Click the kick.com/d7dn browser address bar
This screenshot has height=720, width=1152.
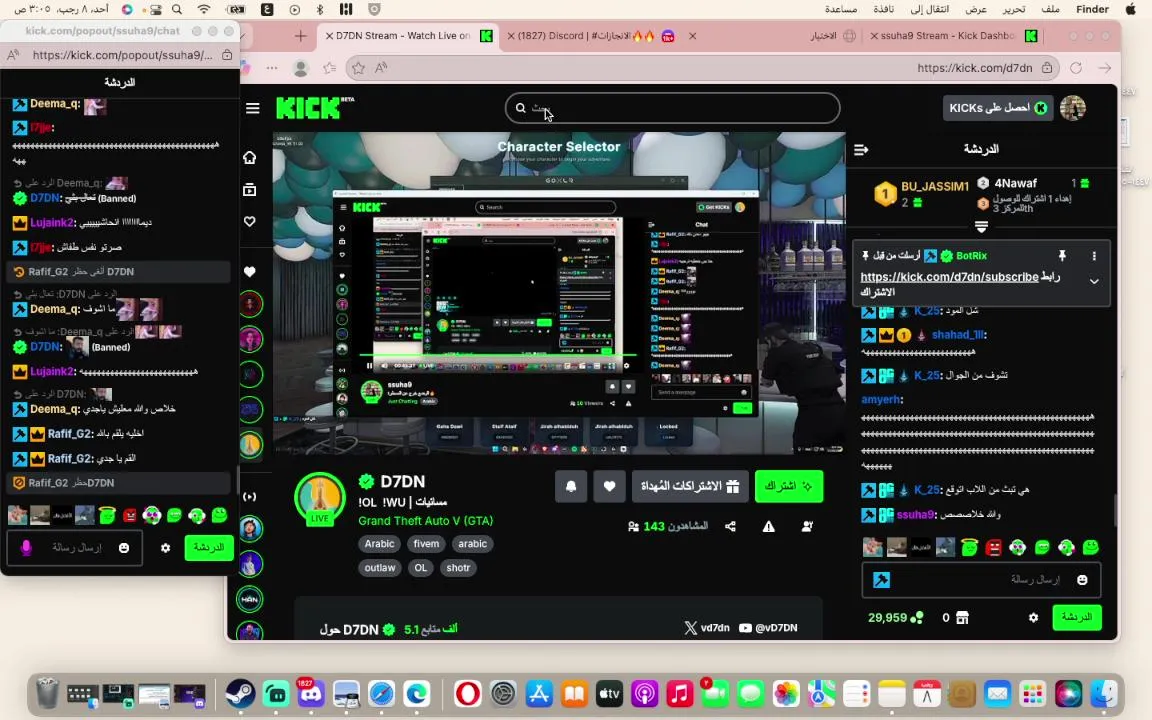702,68
